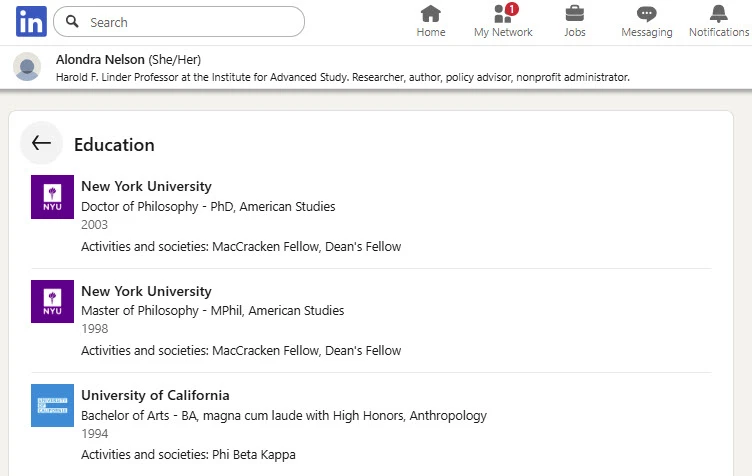This screenshot has height=476, width=752.
Task: Open the University of California entry title
Action: pyautogui.click(x=155, y=395)
